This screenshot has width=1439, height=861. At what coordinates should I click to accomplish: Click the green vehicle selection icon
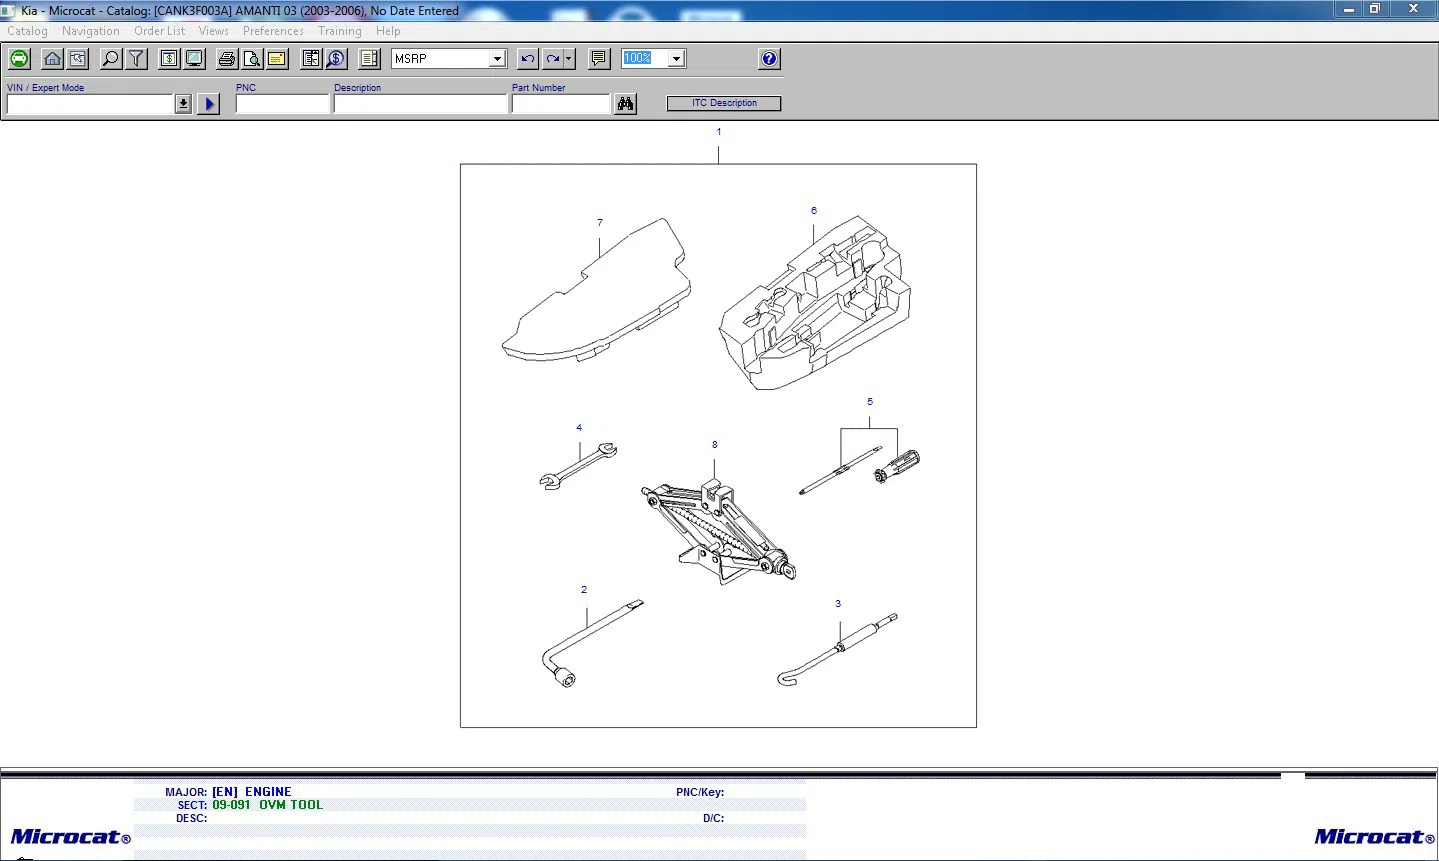pyautogui.click(x=19, y=59)
